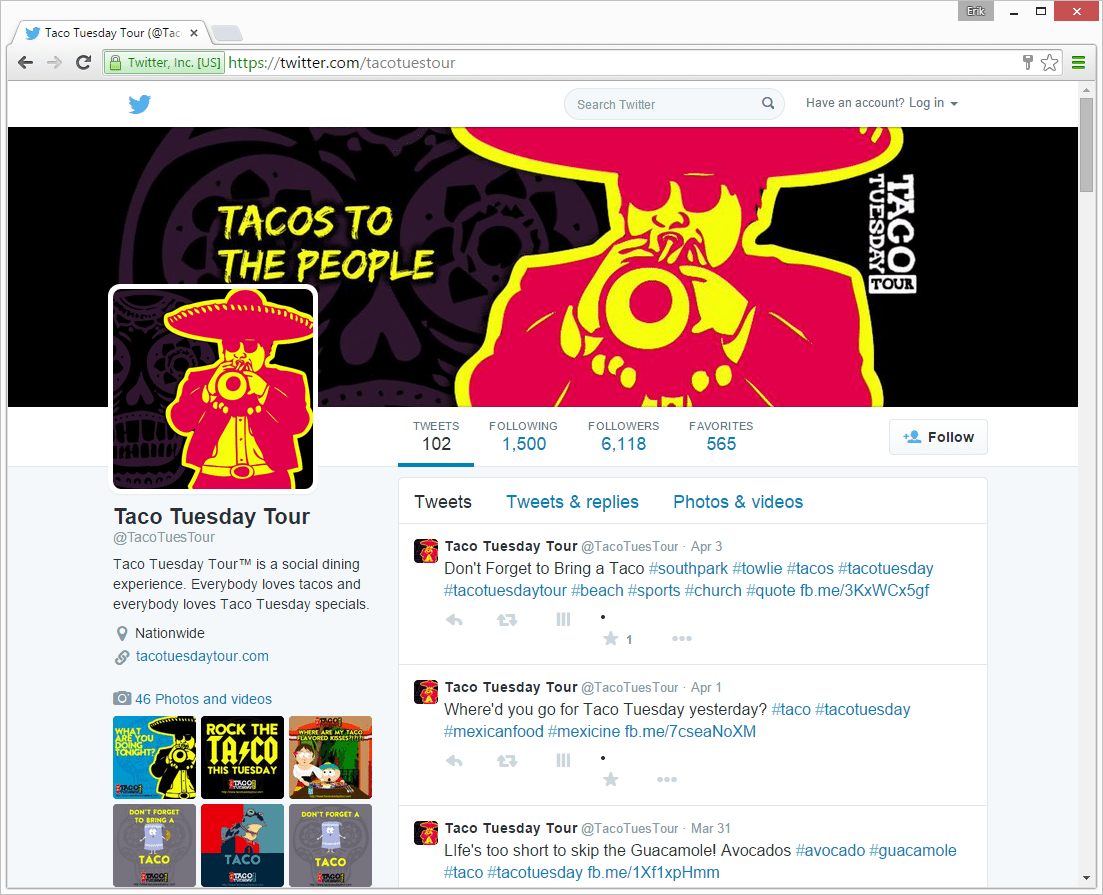Open the 46 Photos and videos link
The width and height of the screenshot is (1103, 895).
[x=203, y=699]
